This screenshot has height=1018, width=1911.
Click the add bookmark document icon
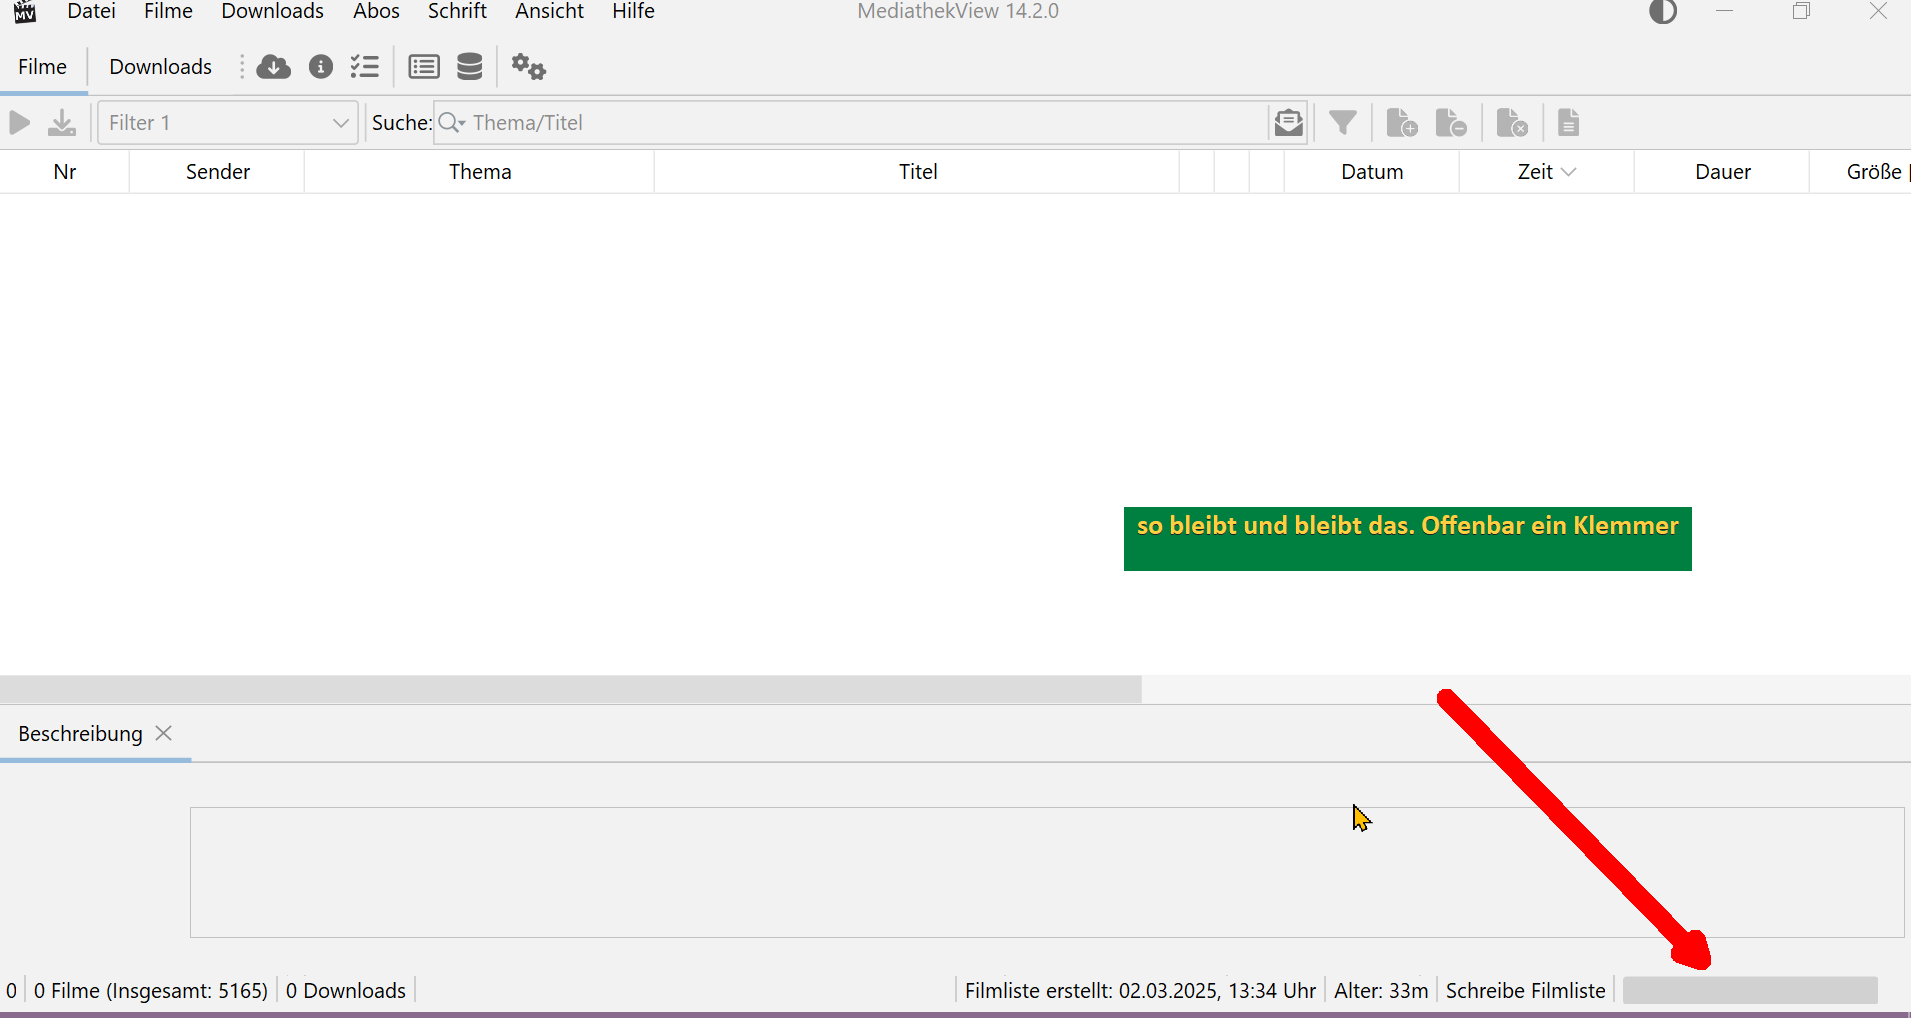coord(1402,123)
